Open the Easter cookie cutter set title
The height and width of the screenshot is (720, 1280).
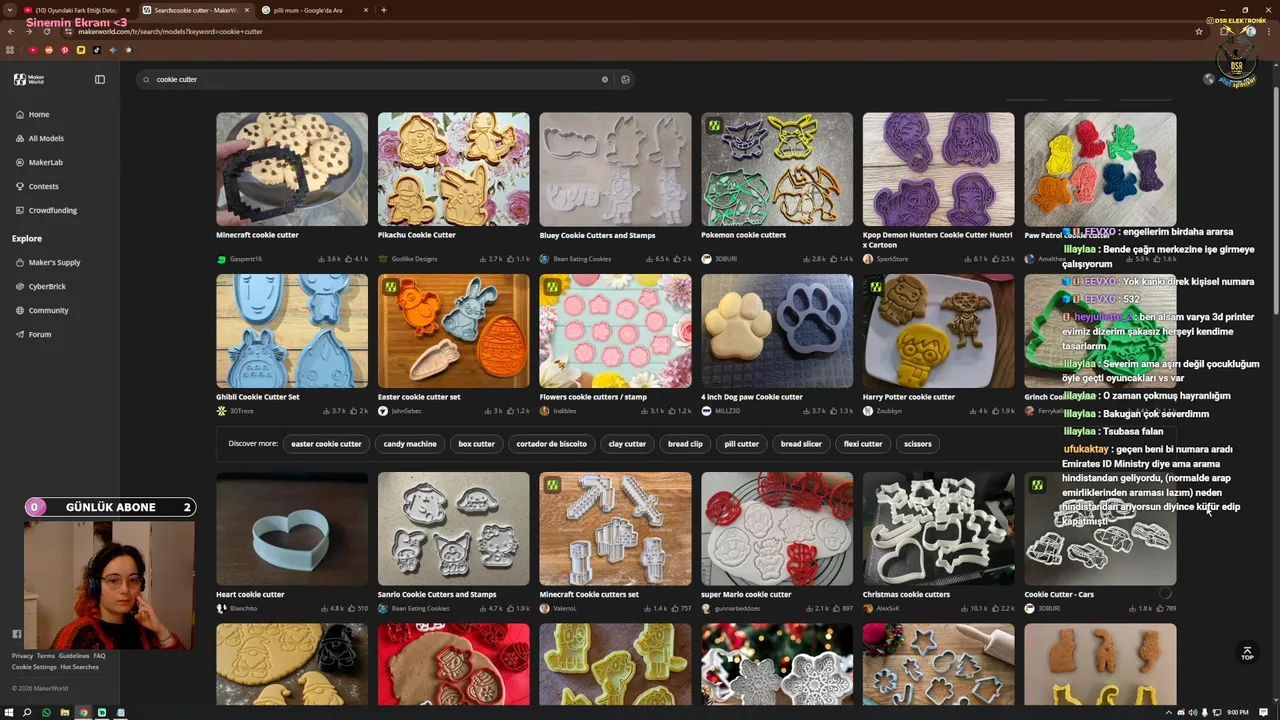point(419,397)
